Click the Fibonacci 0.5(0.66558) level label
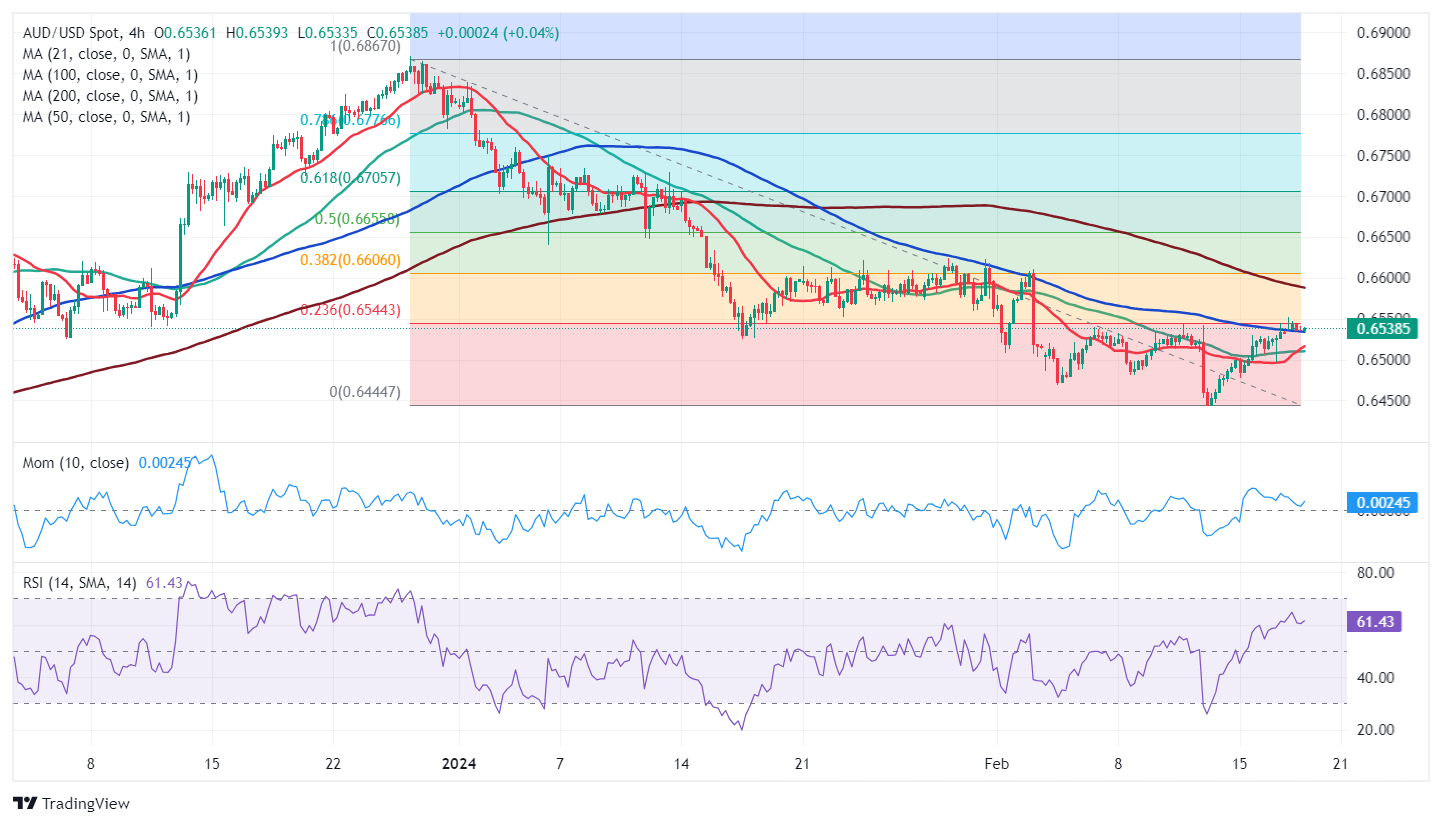The image size is (1442, 825). click(x=356, y=218)
